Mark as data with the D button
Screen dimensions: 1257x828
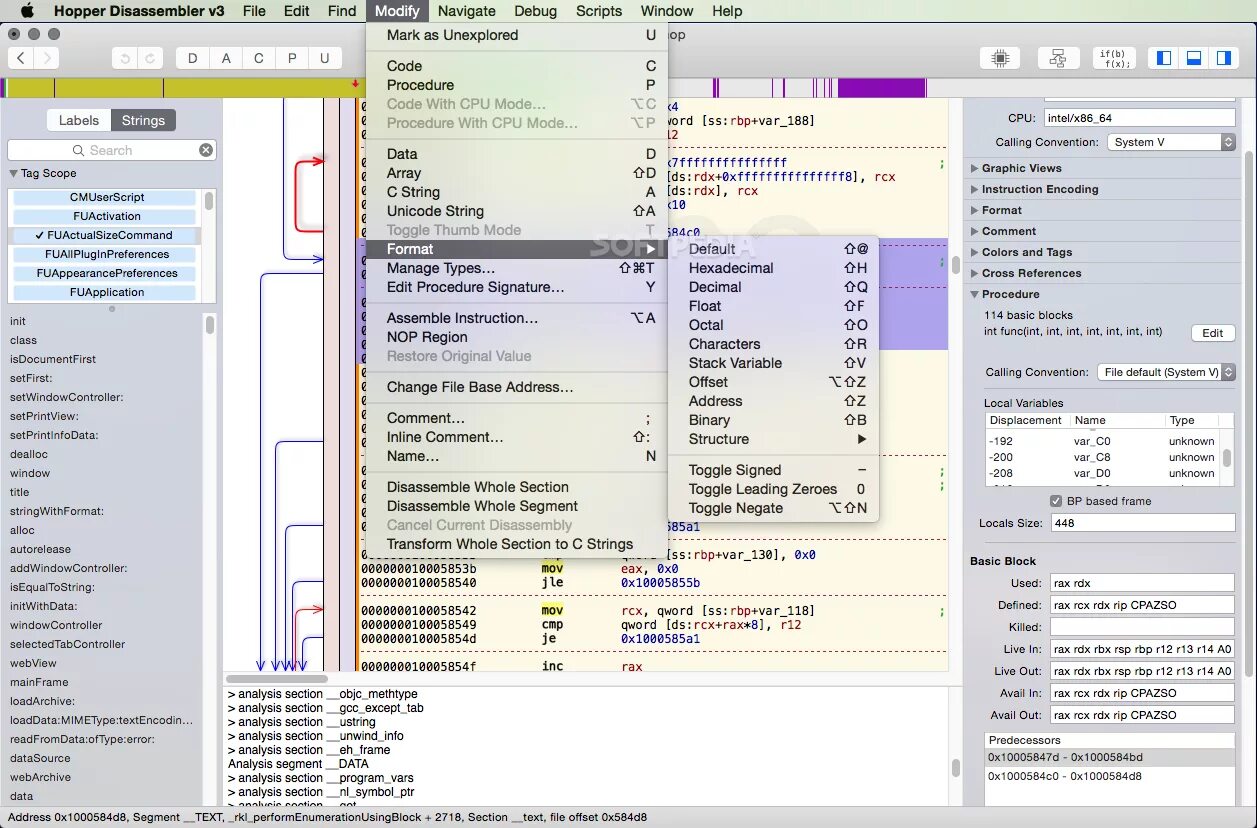(193, 58)
